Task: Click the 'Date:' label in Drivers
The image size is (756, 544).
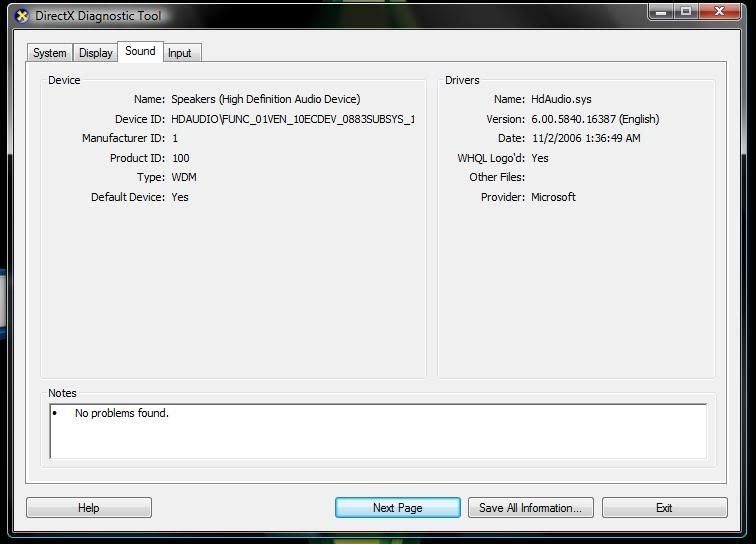Action: point(512,138)
